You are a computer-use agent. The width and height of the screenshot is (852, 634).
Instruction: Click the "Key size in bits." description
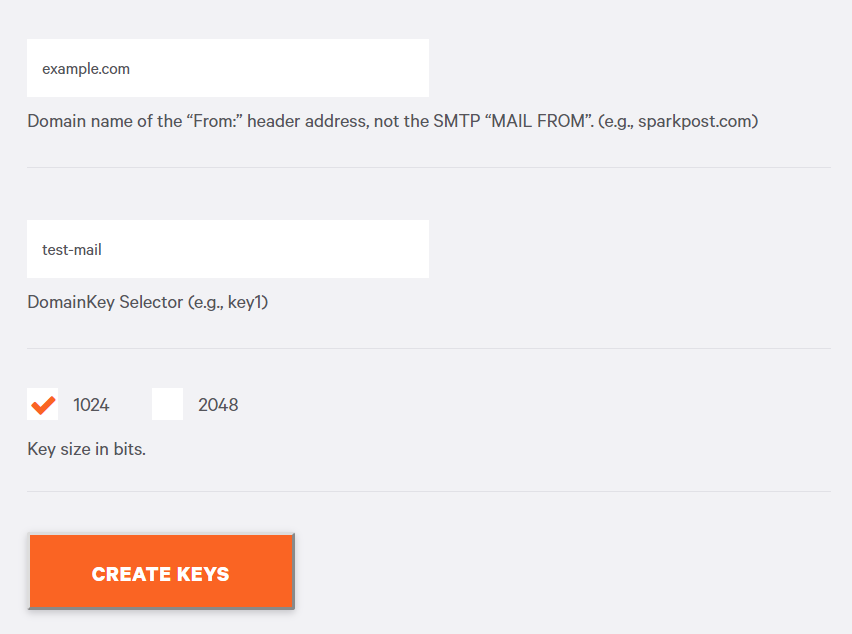coord(87,449)
